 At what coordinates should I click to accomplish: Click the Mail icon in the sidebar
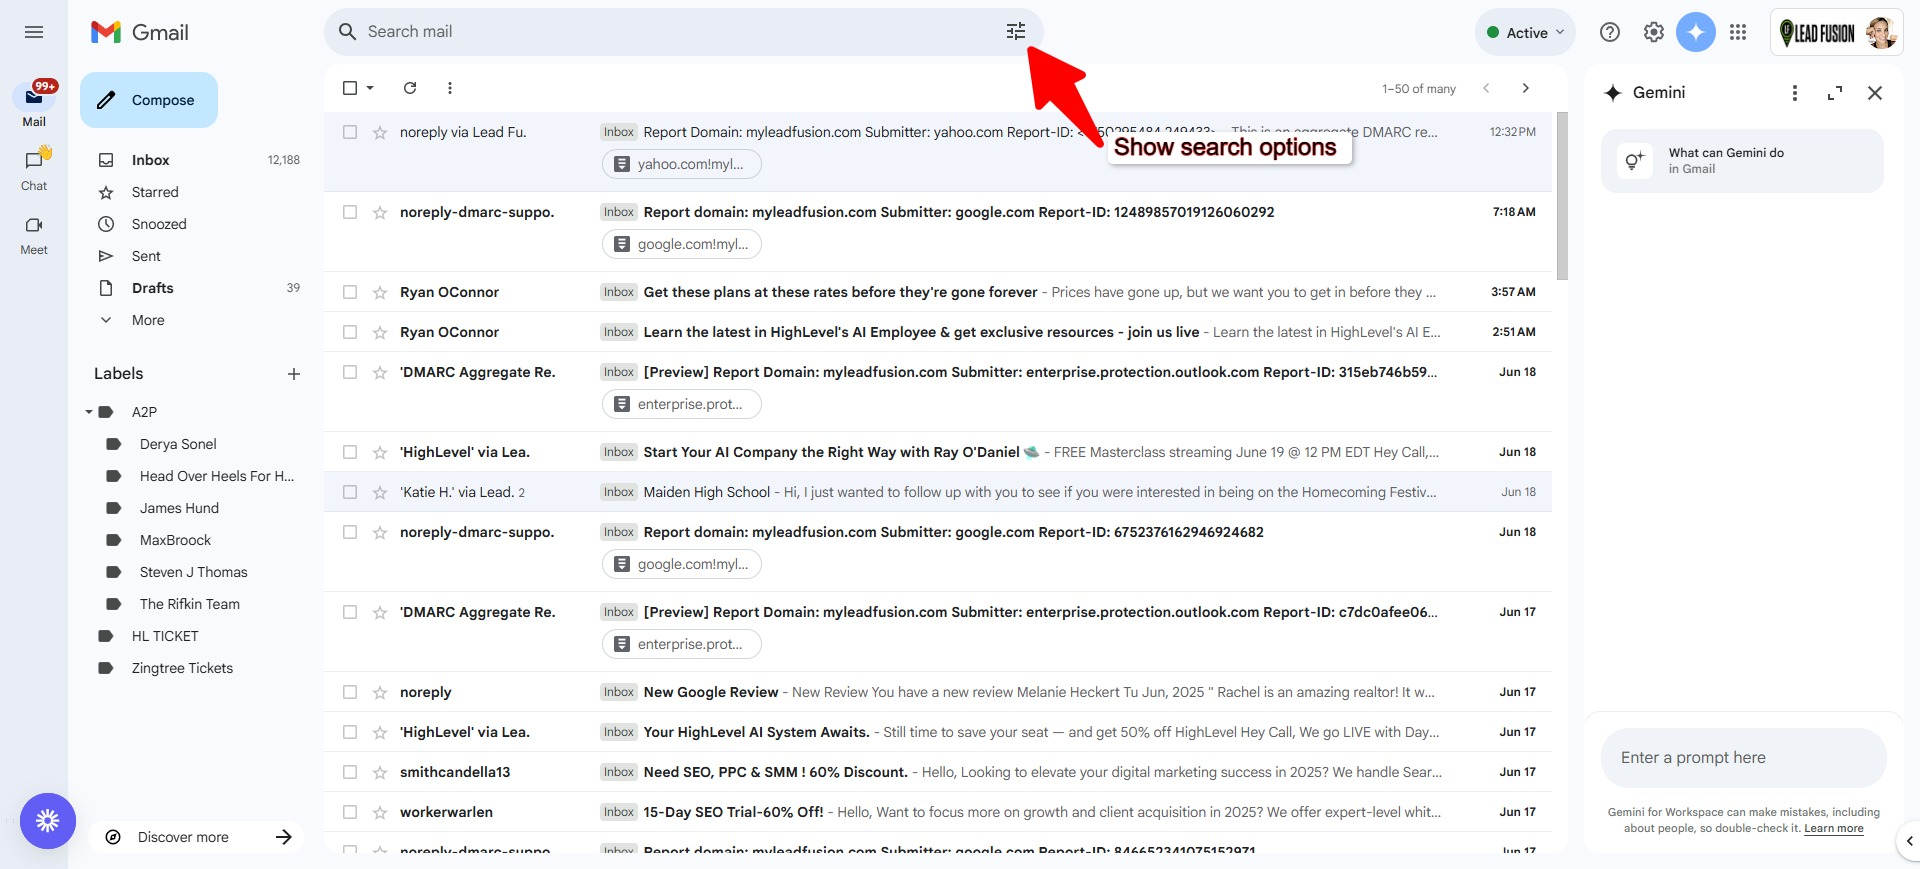[x=34, y=97]
